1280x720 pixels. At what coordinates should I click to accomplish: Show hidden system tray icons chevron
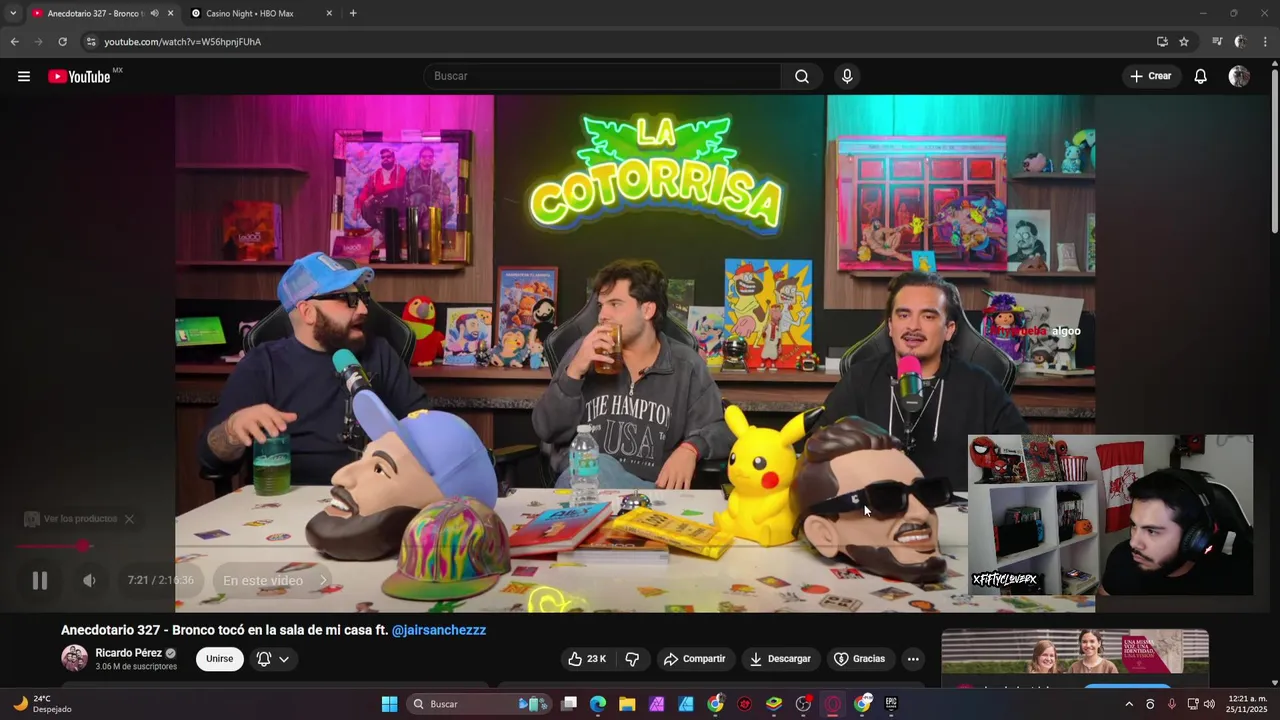coord(1129,704)
